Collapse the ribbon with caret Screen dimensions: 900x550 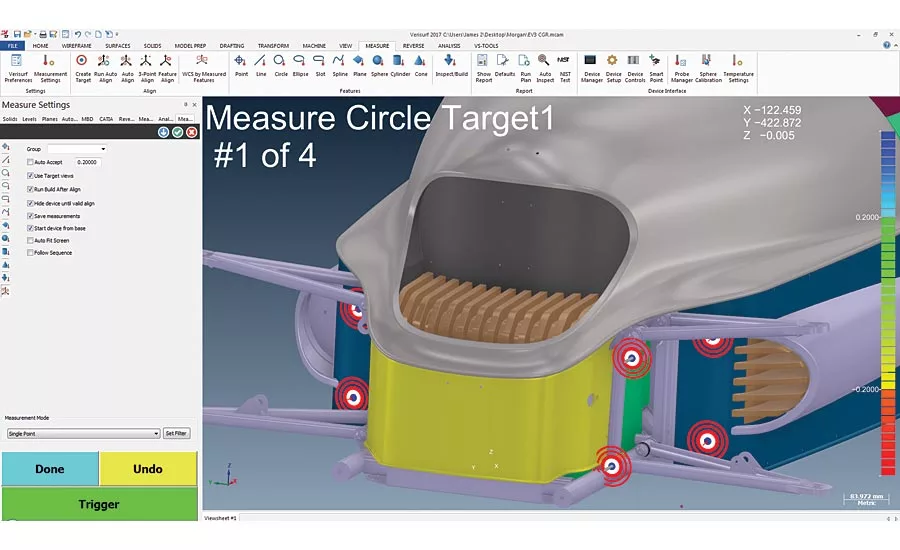tap(895, 45)
